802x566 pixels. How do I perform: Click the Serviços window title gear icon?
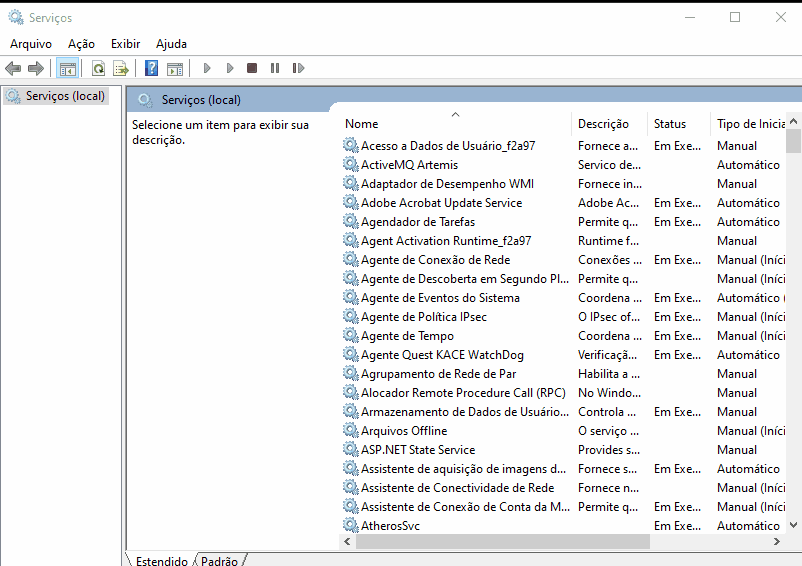pyautogui.click(x=16, y=17)
